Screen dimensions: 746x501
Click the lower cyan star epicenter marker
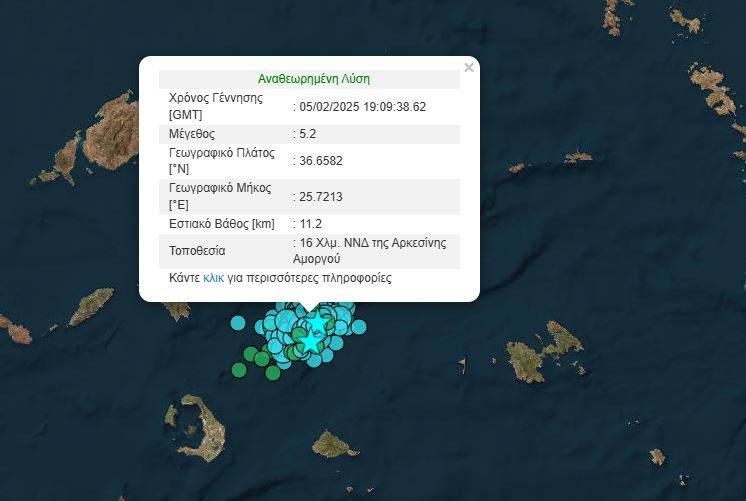312,341
